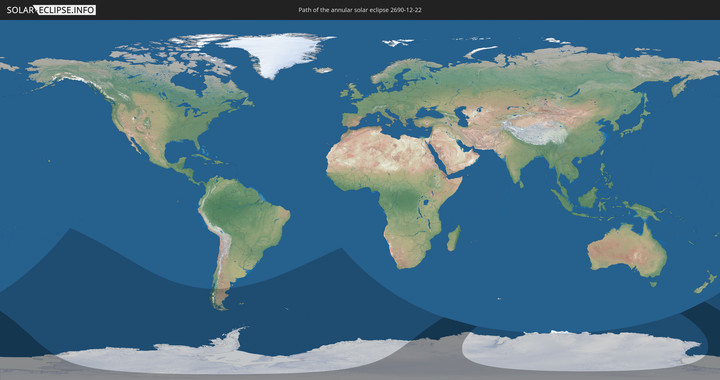Click on Madagascar island
Screen dimensions: 720x380
pyautogui.click(x=454, y=238)
